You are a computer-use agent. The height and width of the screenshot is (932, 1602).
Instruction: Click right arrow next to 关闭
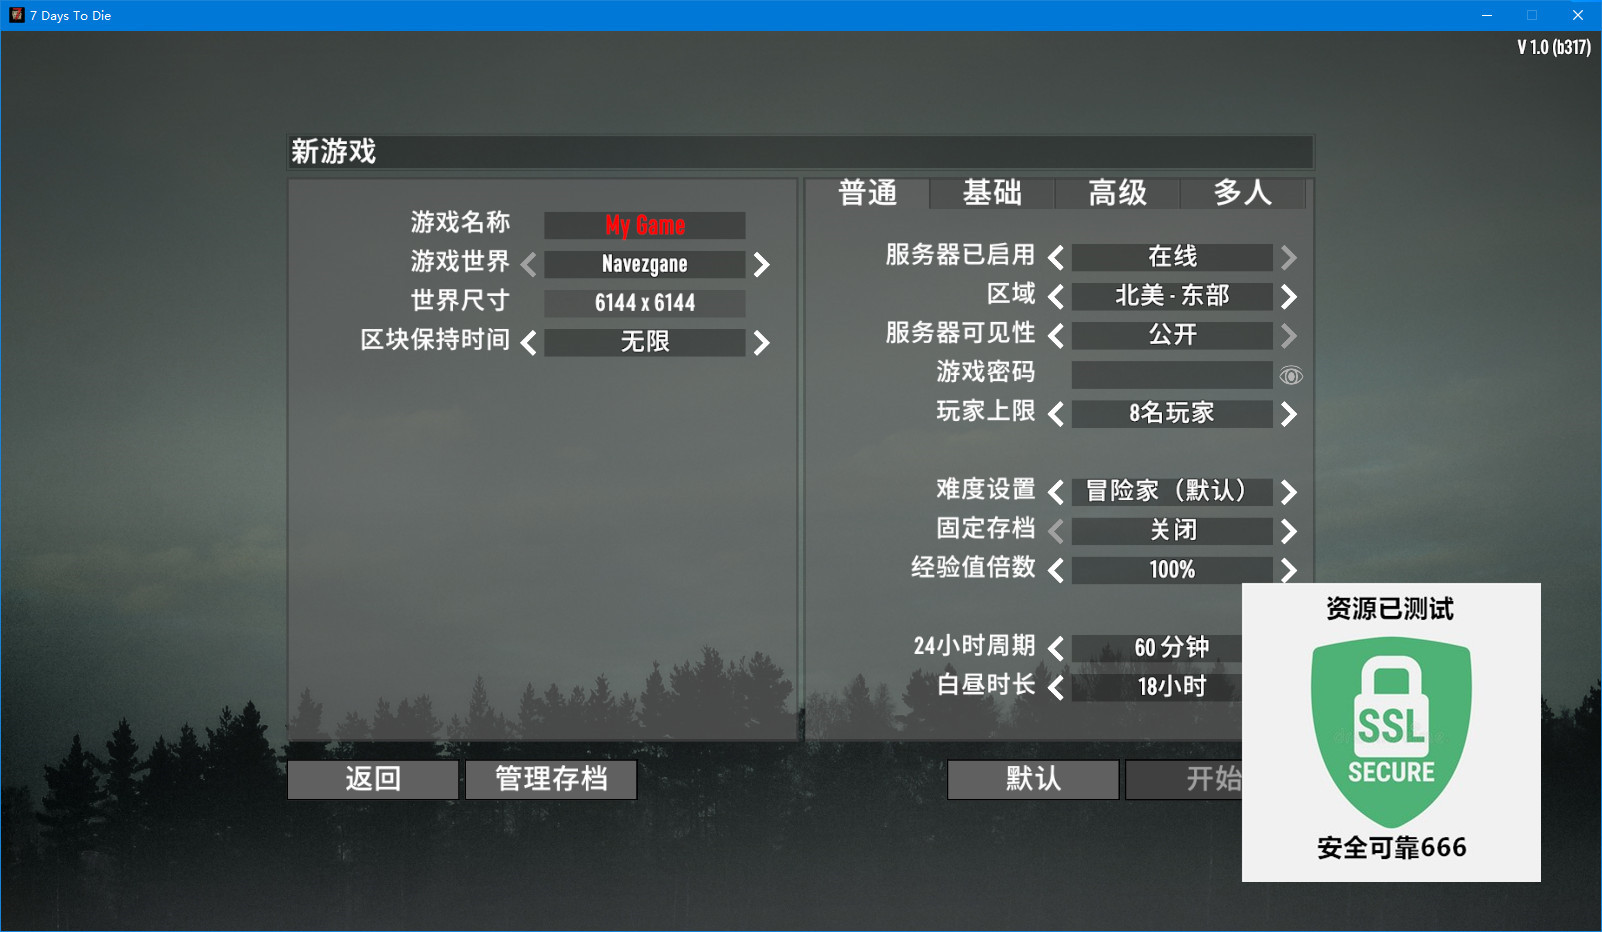1289,531
